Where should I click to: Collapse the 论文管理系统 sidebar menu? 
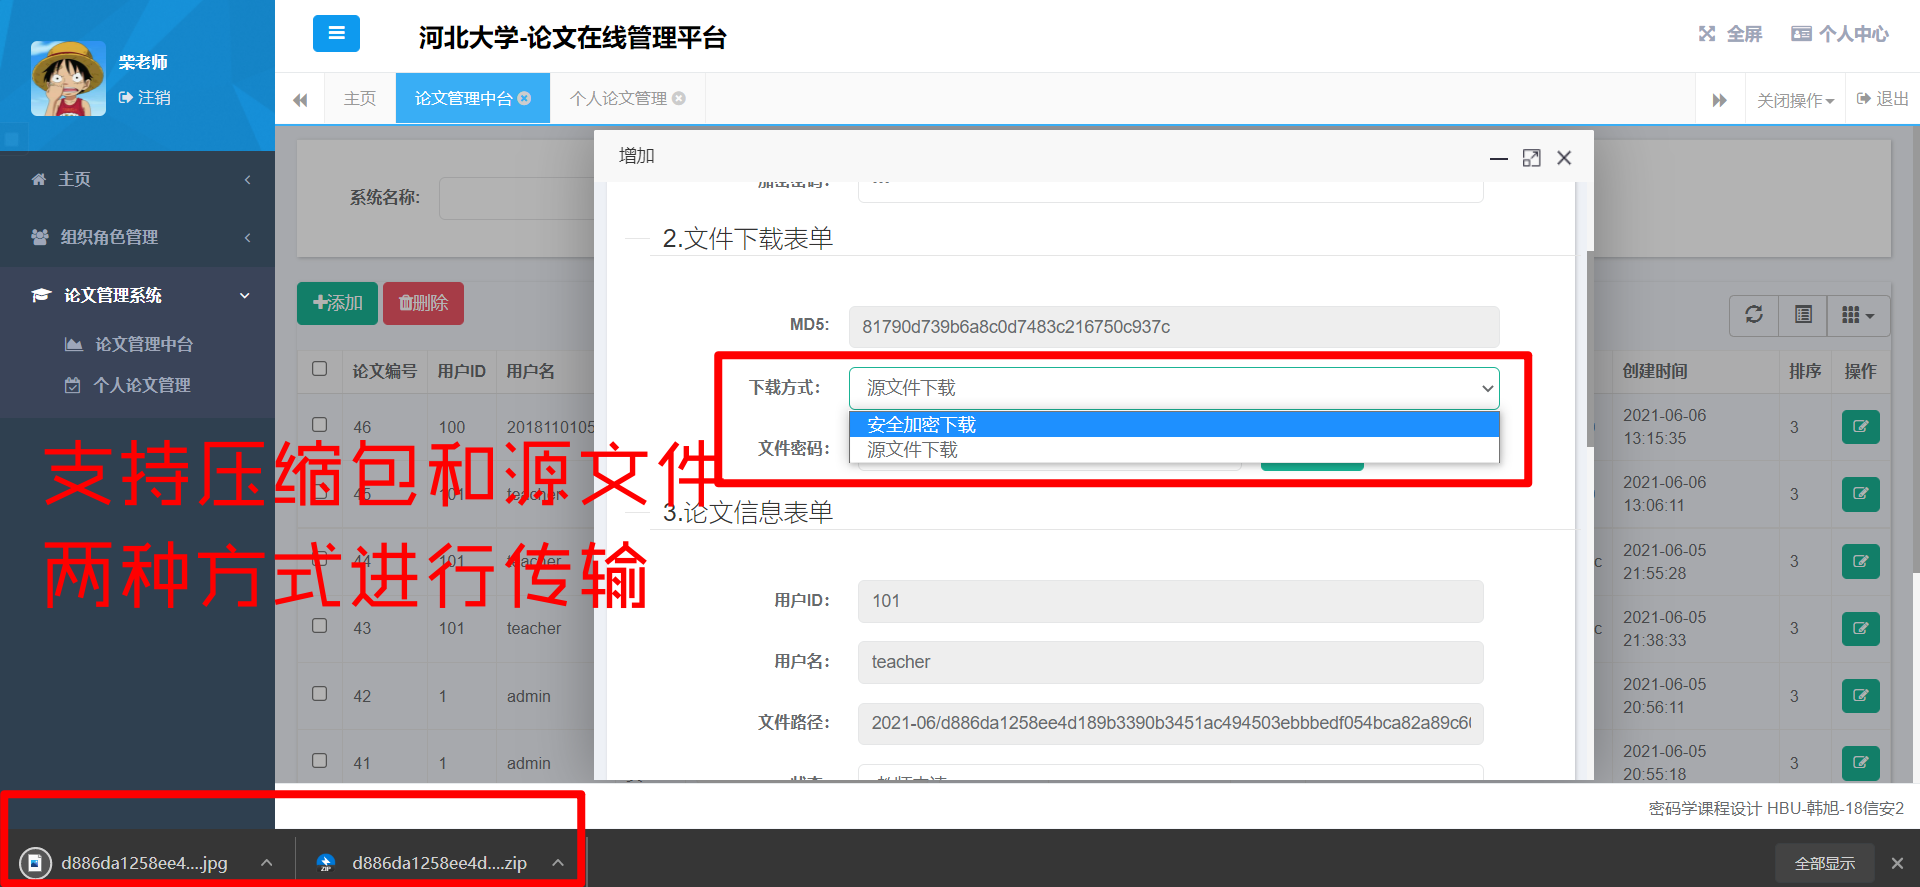137,295
